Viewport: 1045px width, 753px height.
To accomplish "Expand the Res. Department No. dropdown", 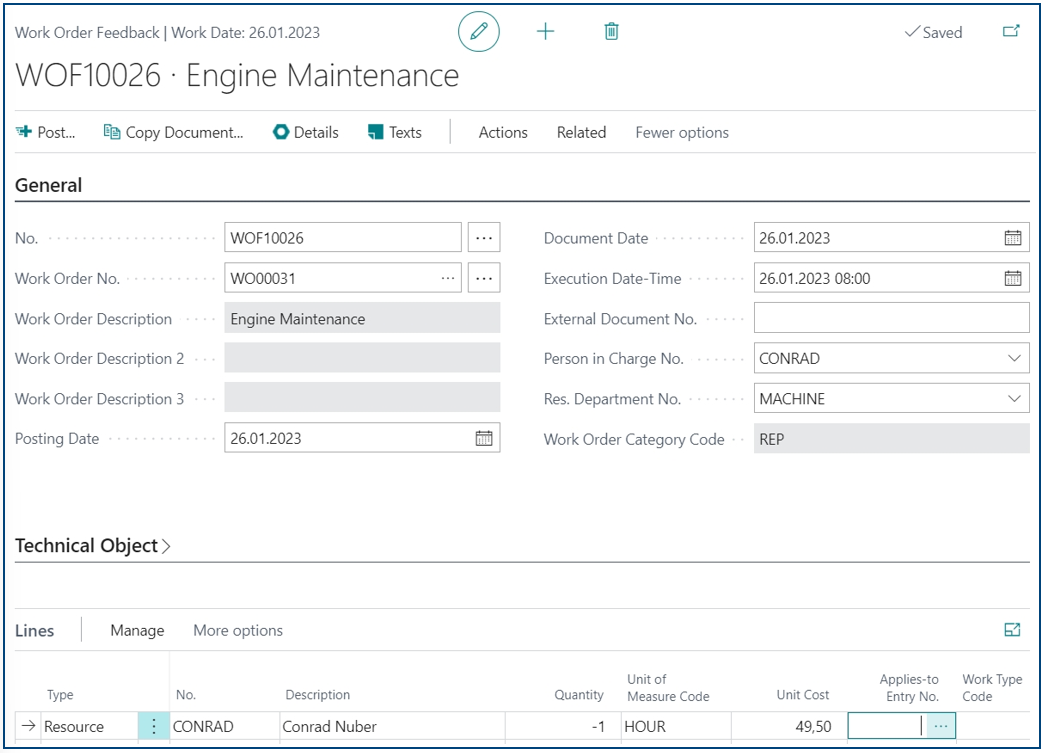I will 1014,398.
